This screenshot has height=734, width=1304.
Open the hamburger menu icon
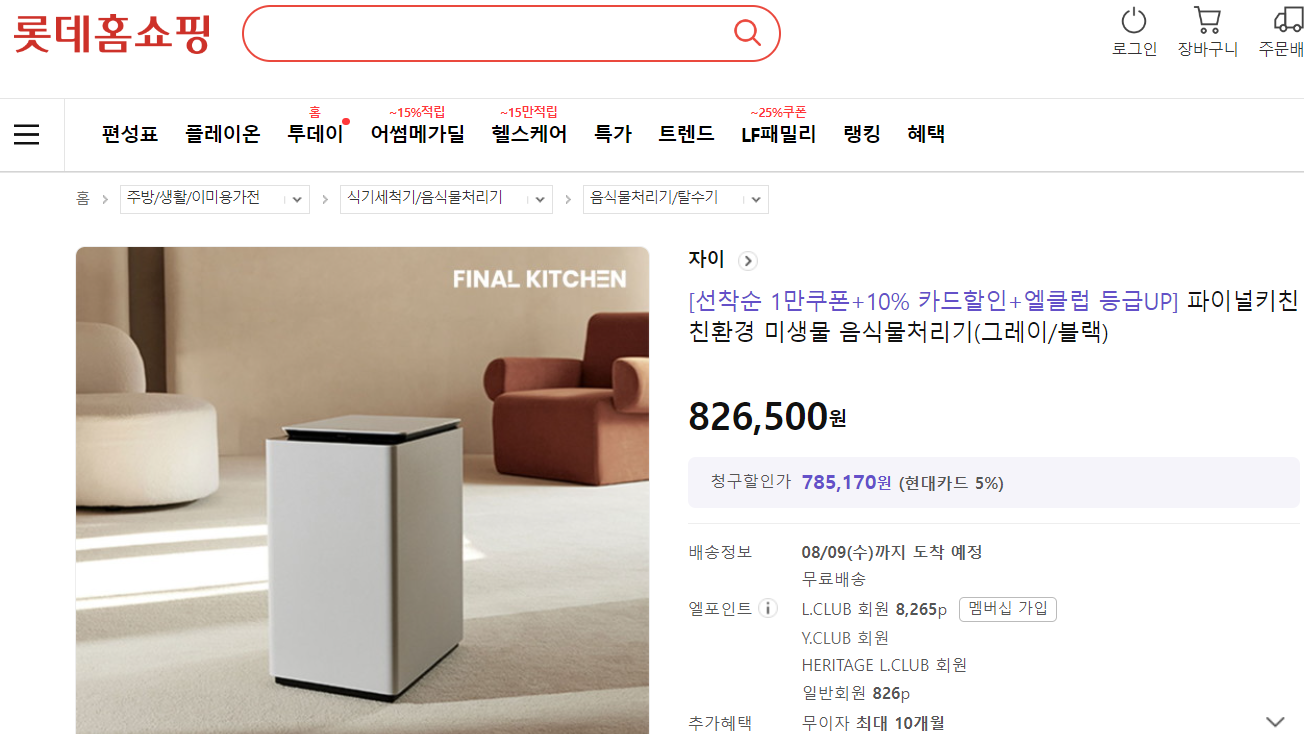click(27, 134)
